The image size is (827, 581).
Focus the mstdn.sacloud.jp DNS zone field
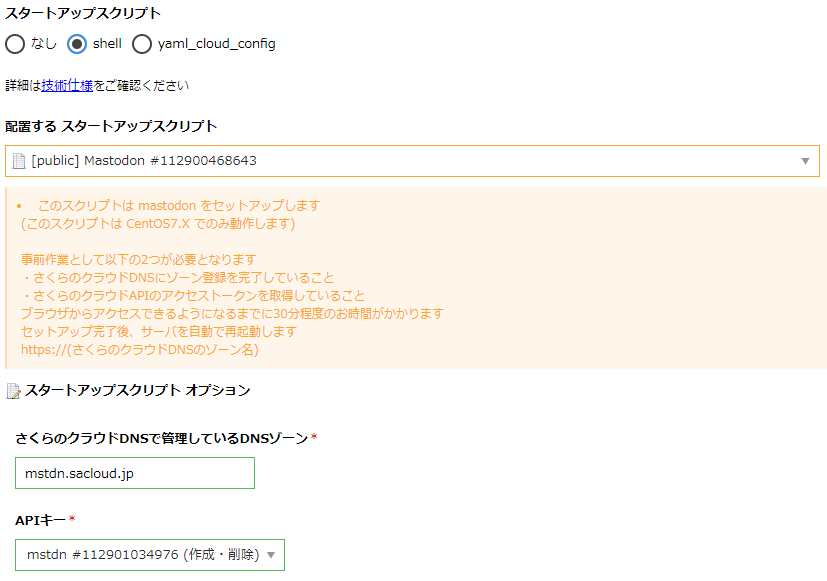pyautogui.click(x=135, y=473)
